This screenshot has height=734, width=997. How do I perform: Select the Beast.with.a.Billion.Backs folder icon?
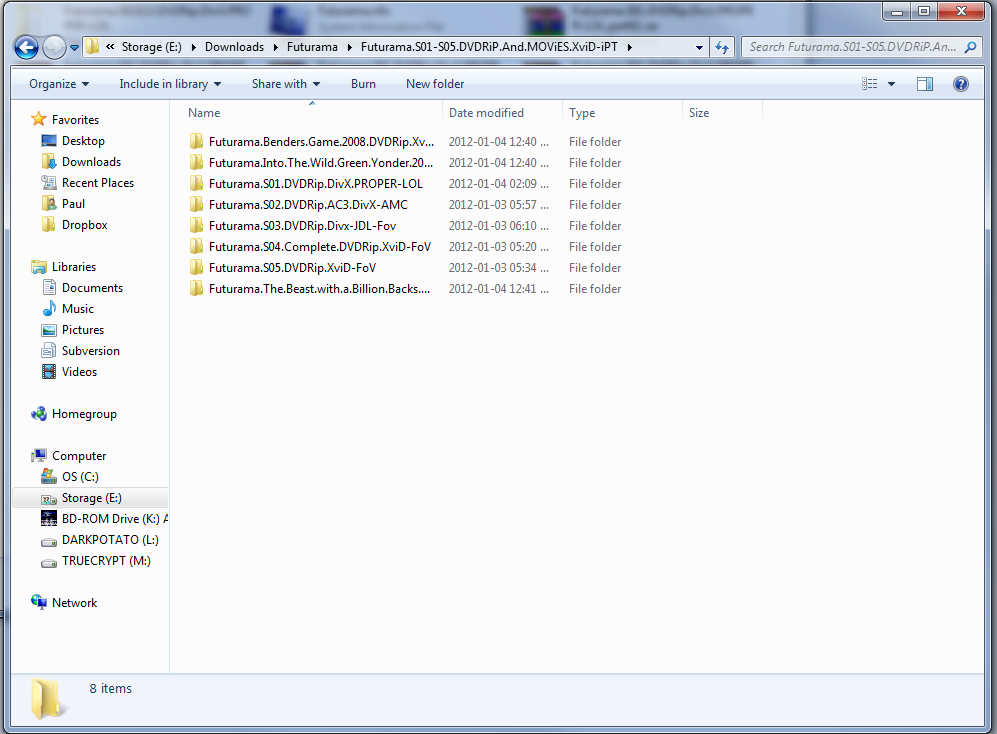(196, 288)
